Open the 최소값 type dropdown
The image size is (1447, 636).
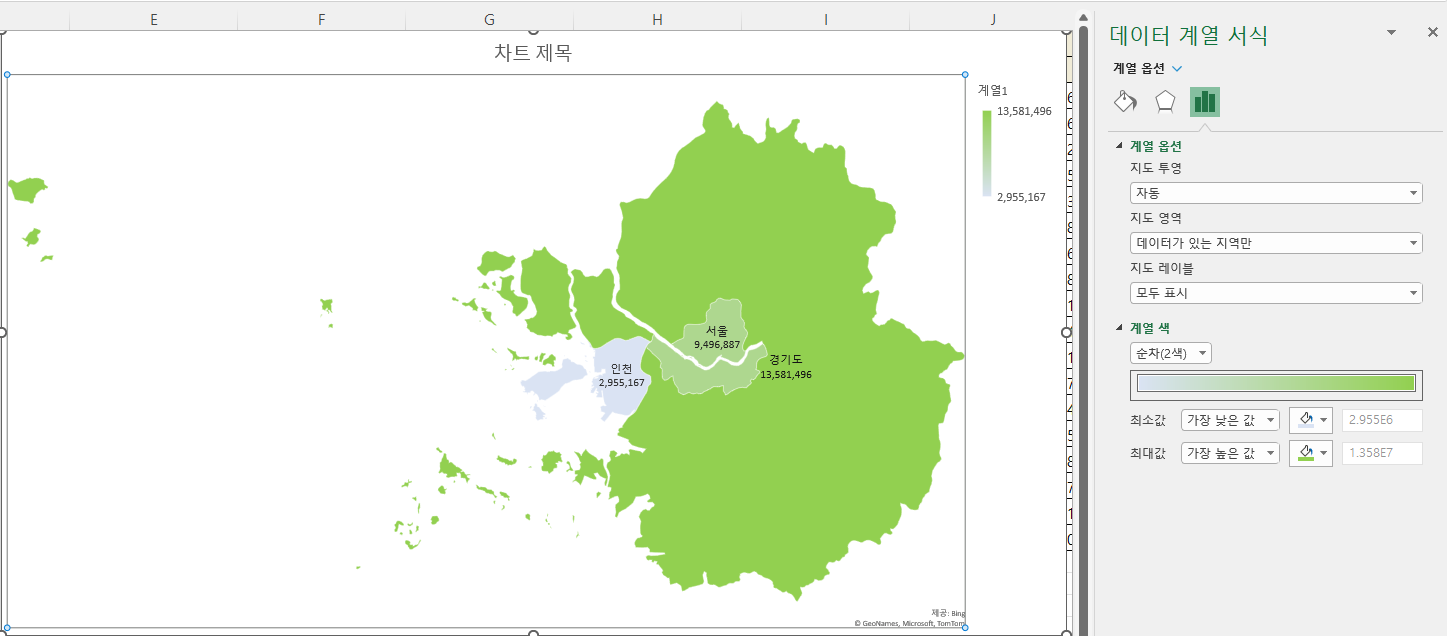tap(1230, 420)
